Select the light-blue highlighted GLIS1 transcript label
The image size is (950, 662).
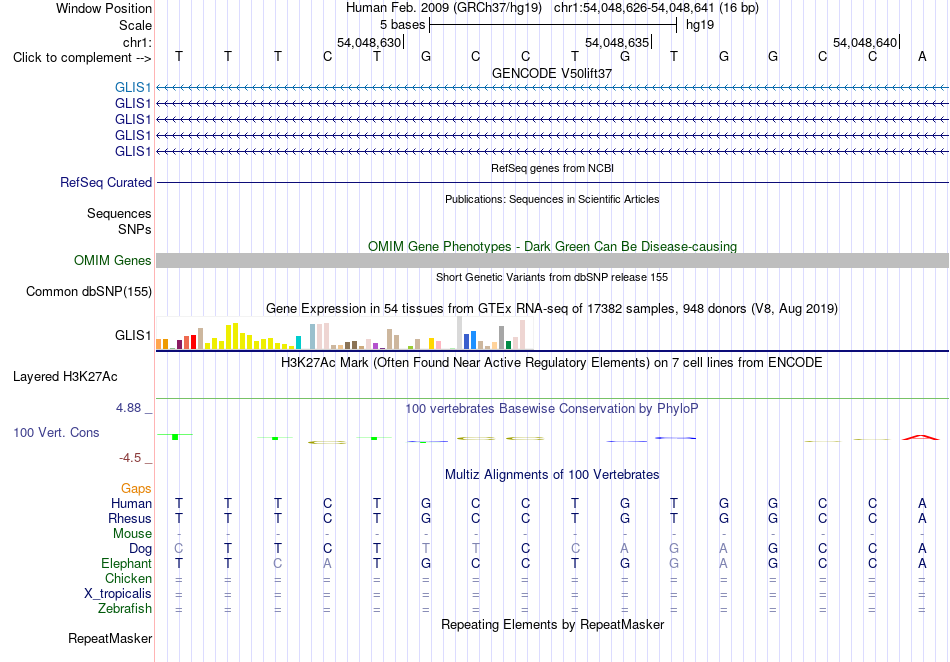click(x=133, y=88)
